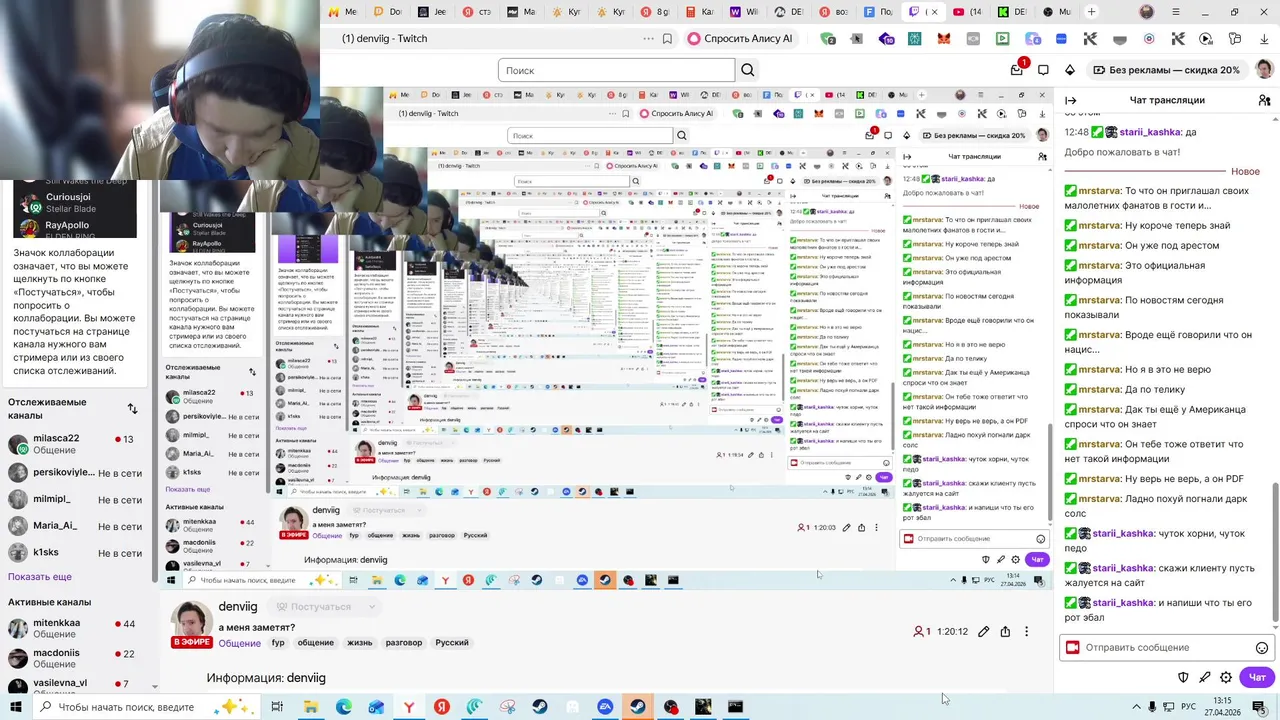Open the taskbar clock showing 13:15
This screenshot has height=720, width=1280.
1222,707
